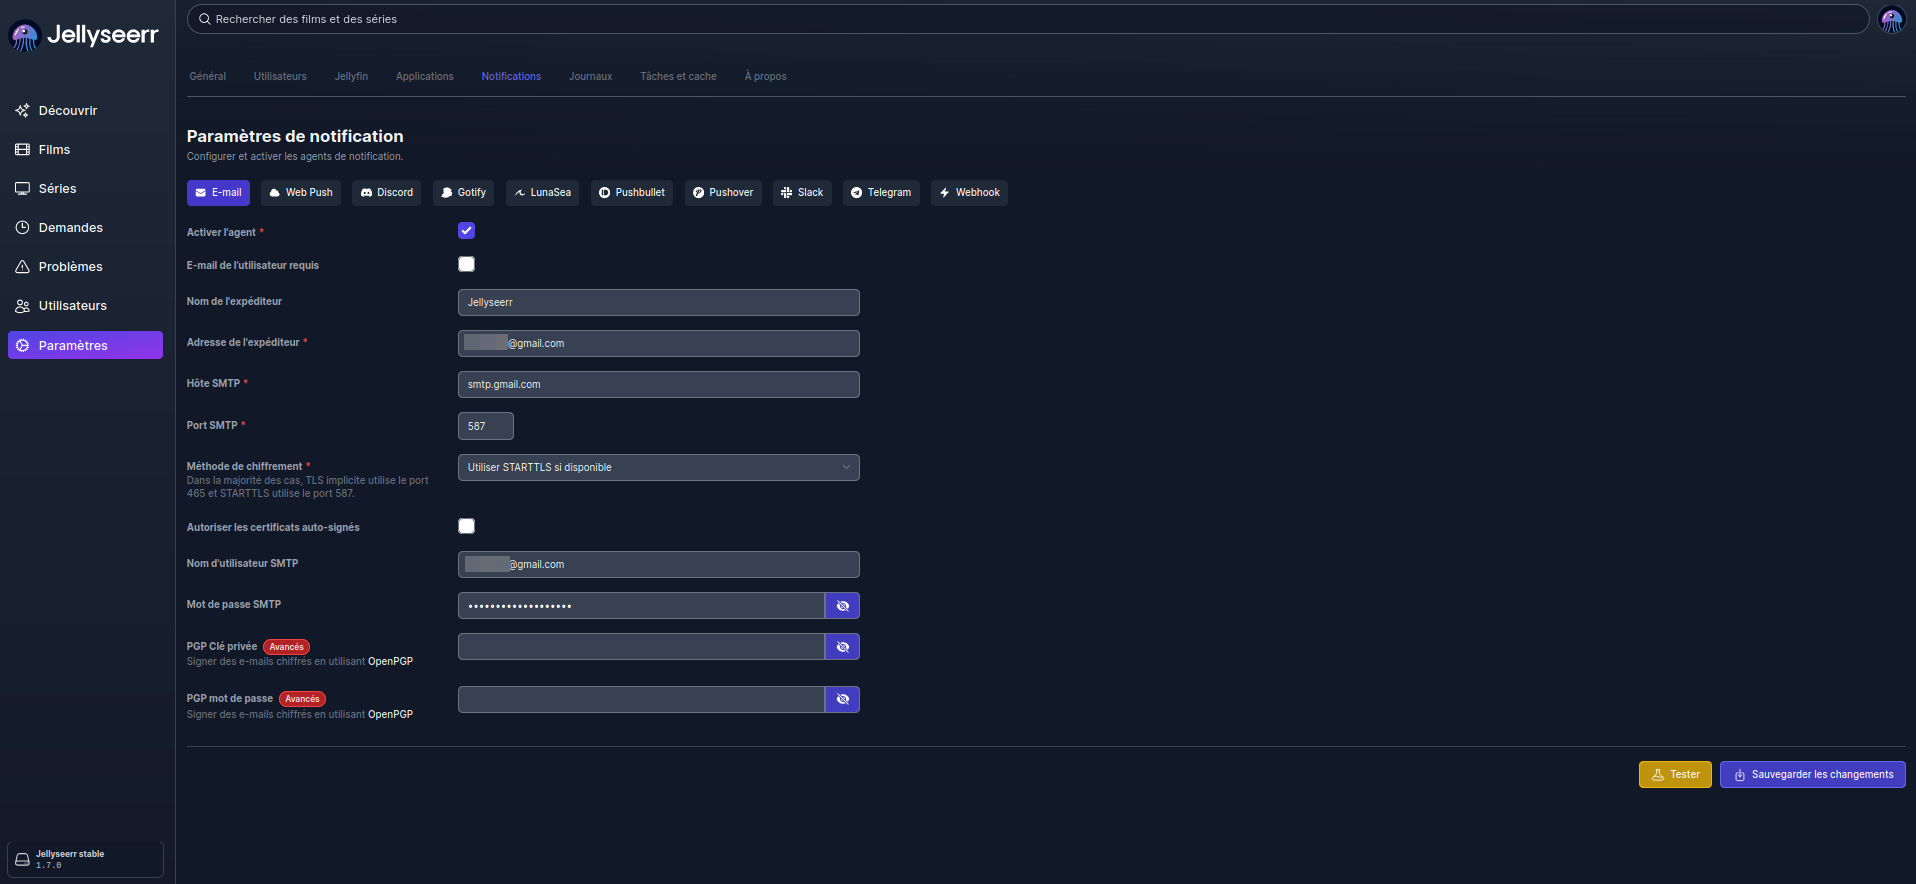Edit the Nom d'utilisateur SMTP field
The width and height of the screenshot is (1916, 884).
pyautogui.click(x=658, y=565)
